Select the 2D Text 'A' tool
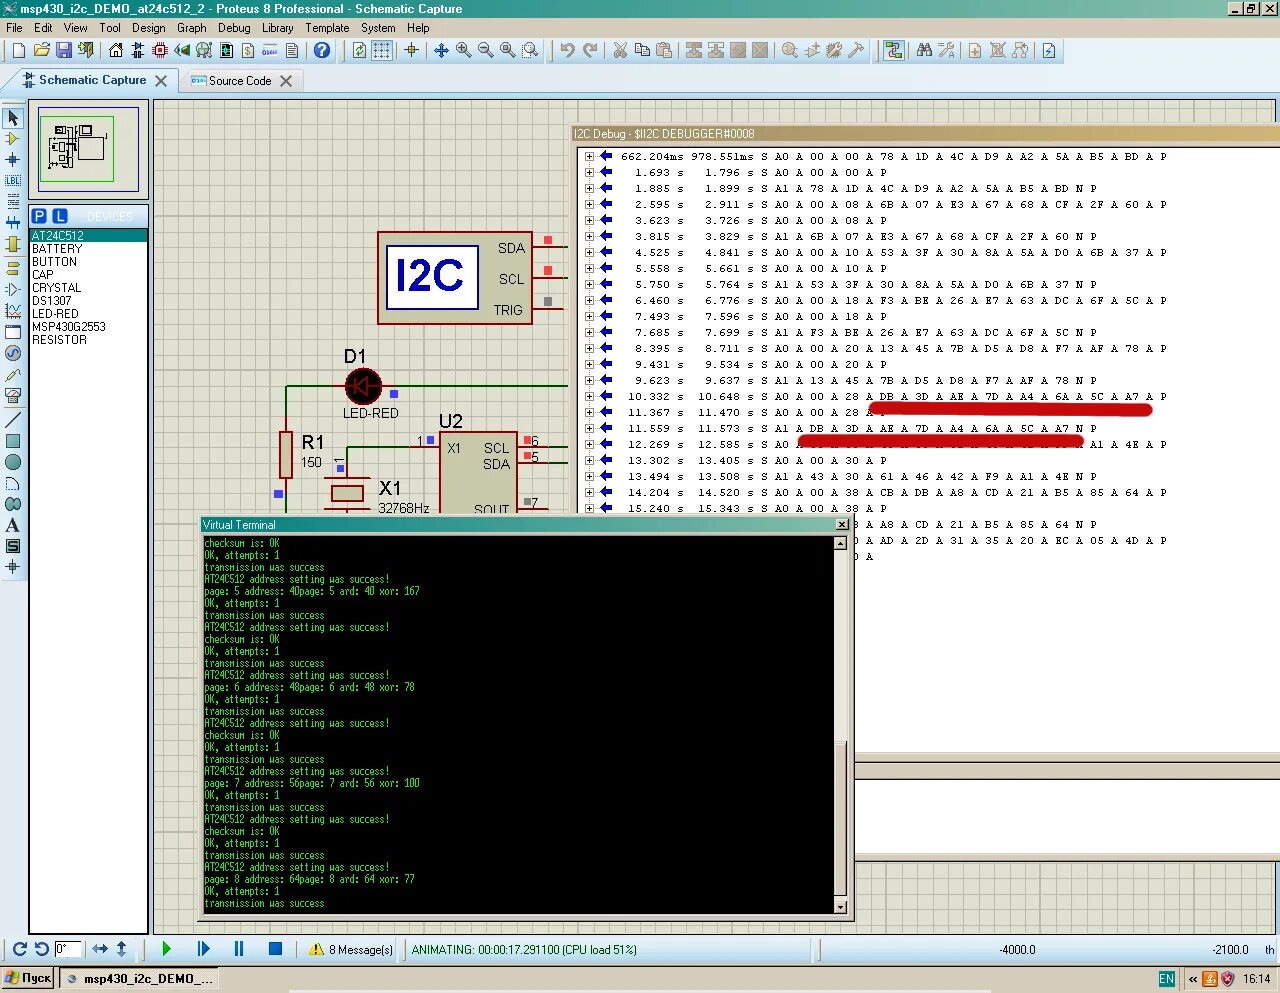 [x=13, y=525]
